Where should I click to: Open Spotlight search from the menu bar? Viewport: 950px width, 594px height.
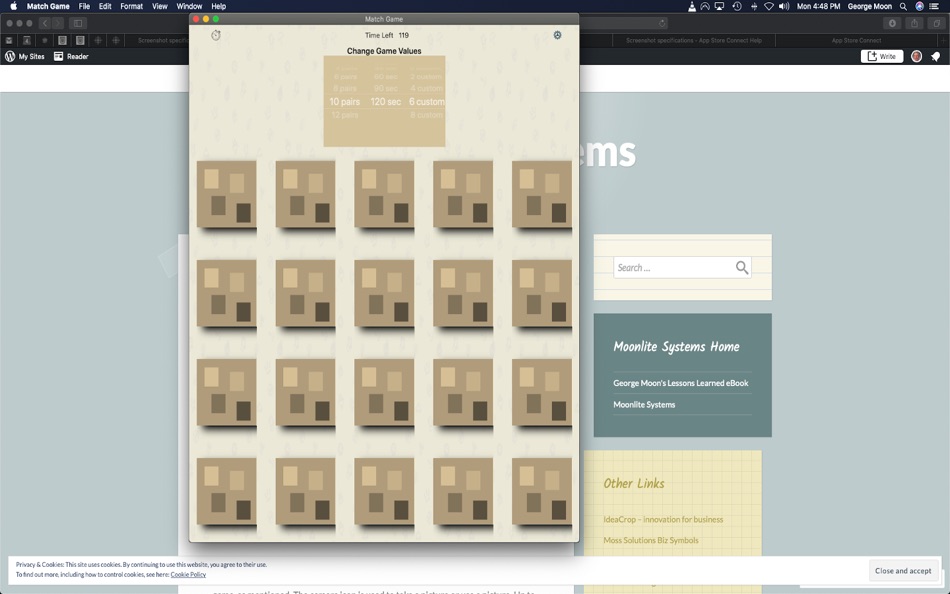tap(902, 6)
